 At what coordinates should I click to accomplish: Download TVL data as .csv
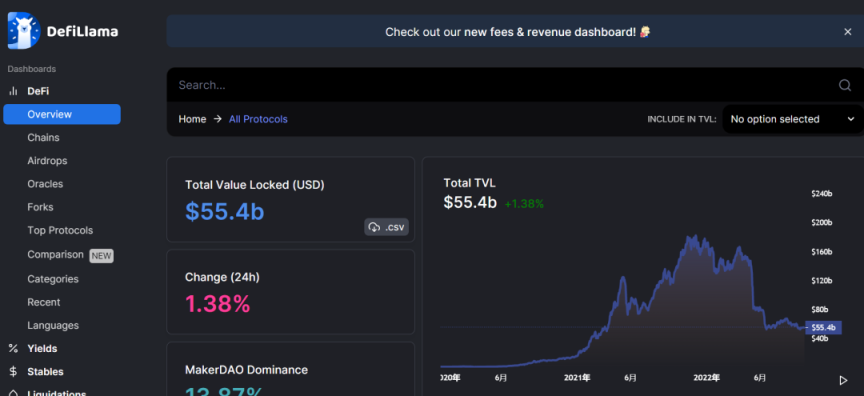click(386, 227)
